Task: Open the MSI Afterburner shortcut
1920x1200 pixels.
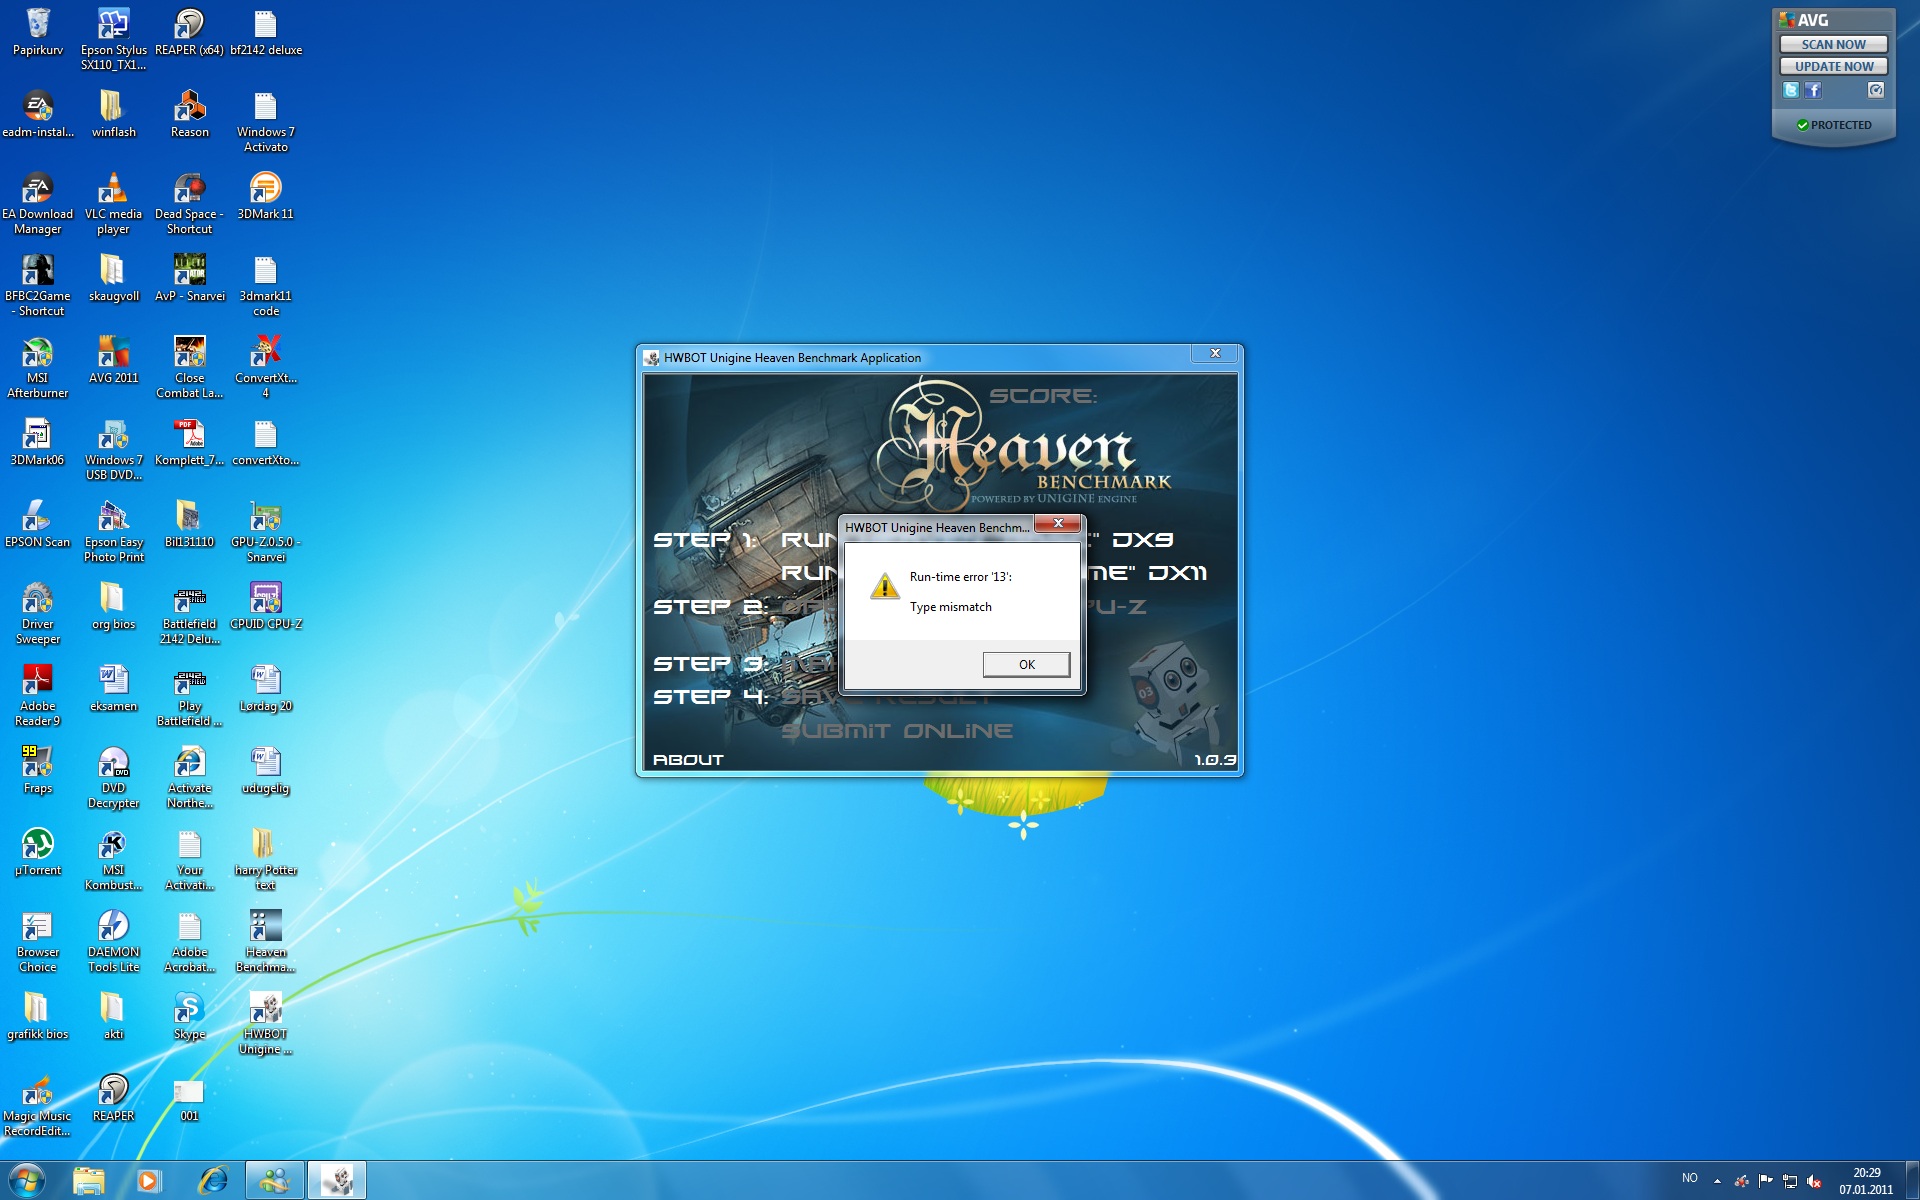Action: click(38, 368)
